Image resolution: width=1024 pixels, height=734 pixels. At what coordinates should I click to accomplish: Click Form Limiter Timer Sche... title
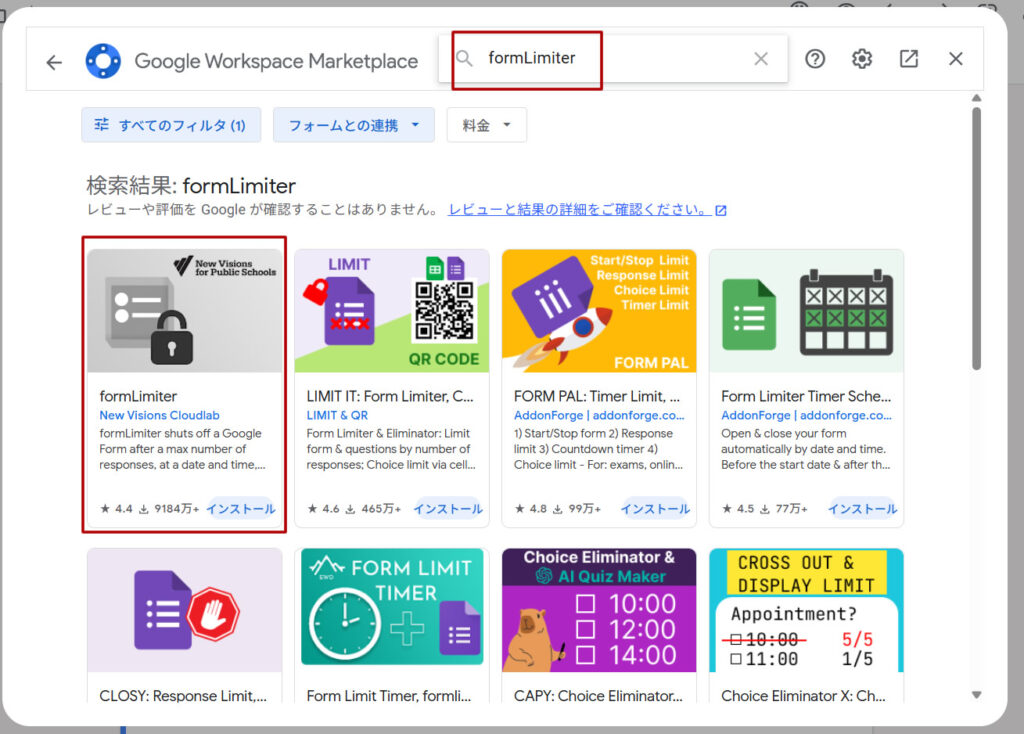tap(806, 396)
